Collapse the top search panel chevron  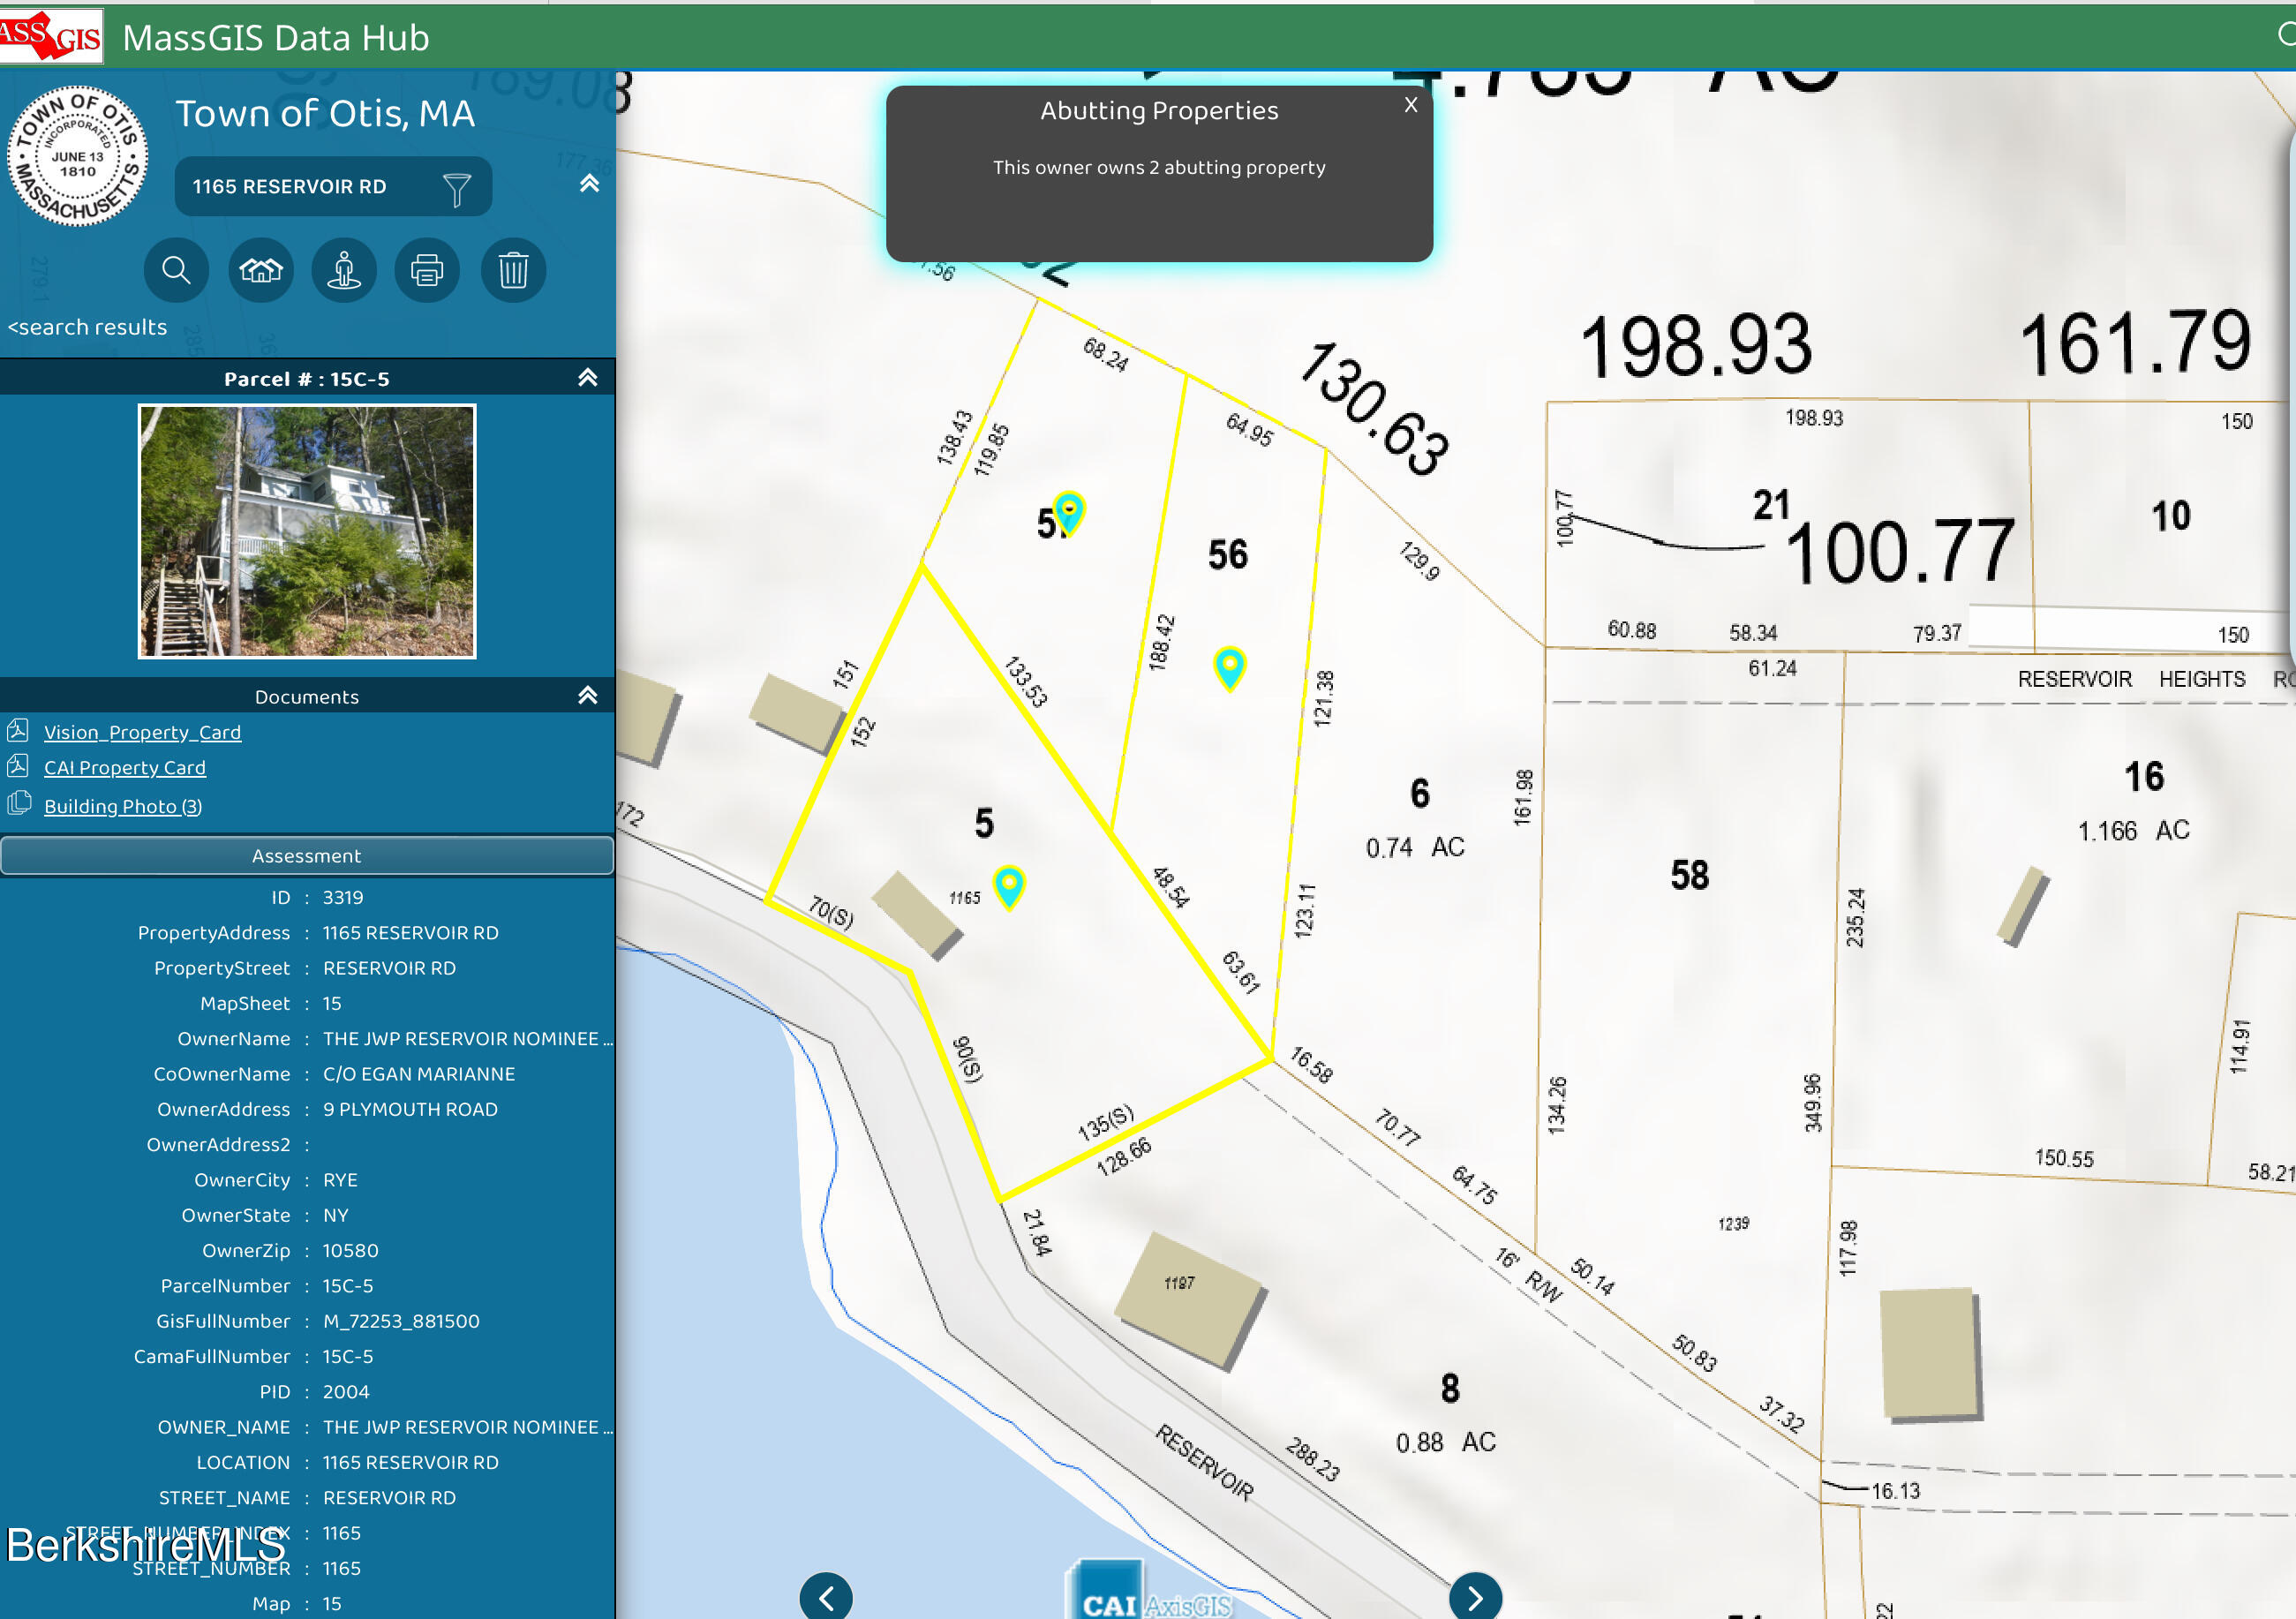pyautogui.click(x=589, y=184)
